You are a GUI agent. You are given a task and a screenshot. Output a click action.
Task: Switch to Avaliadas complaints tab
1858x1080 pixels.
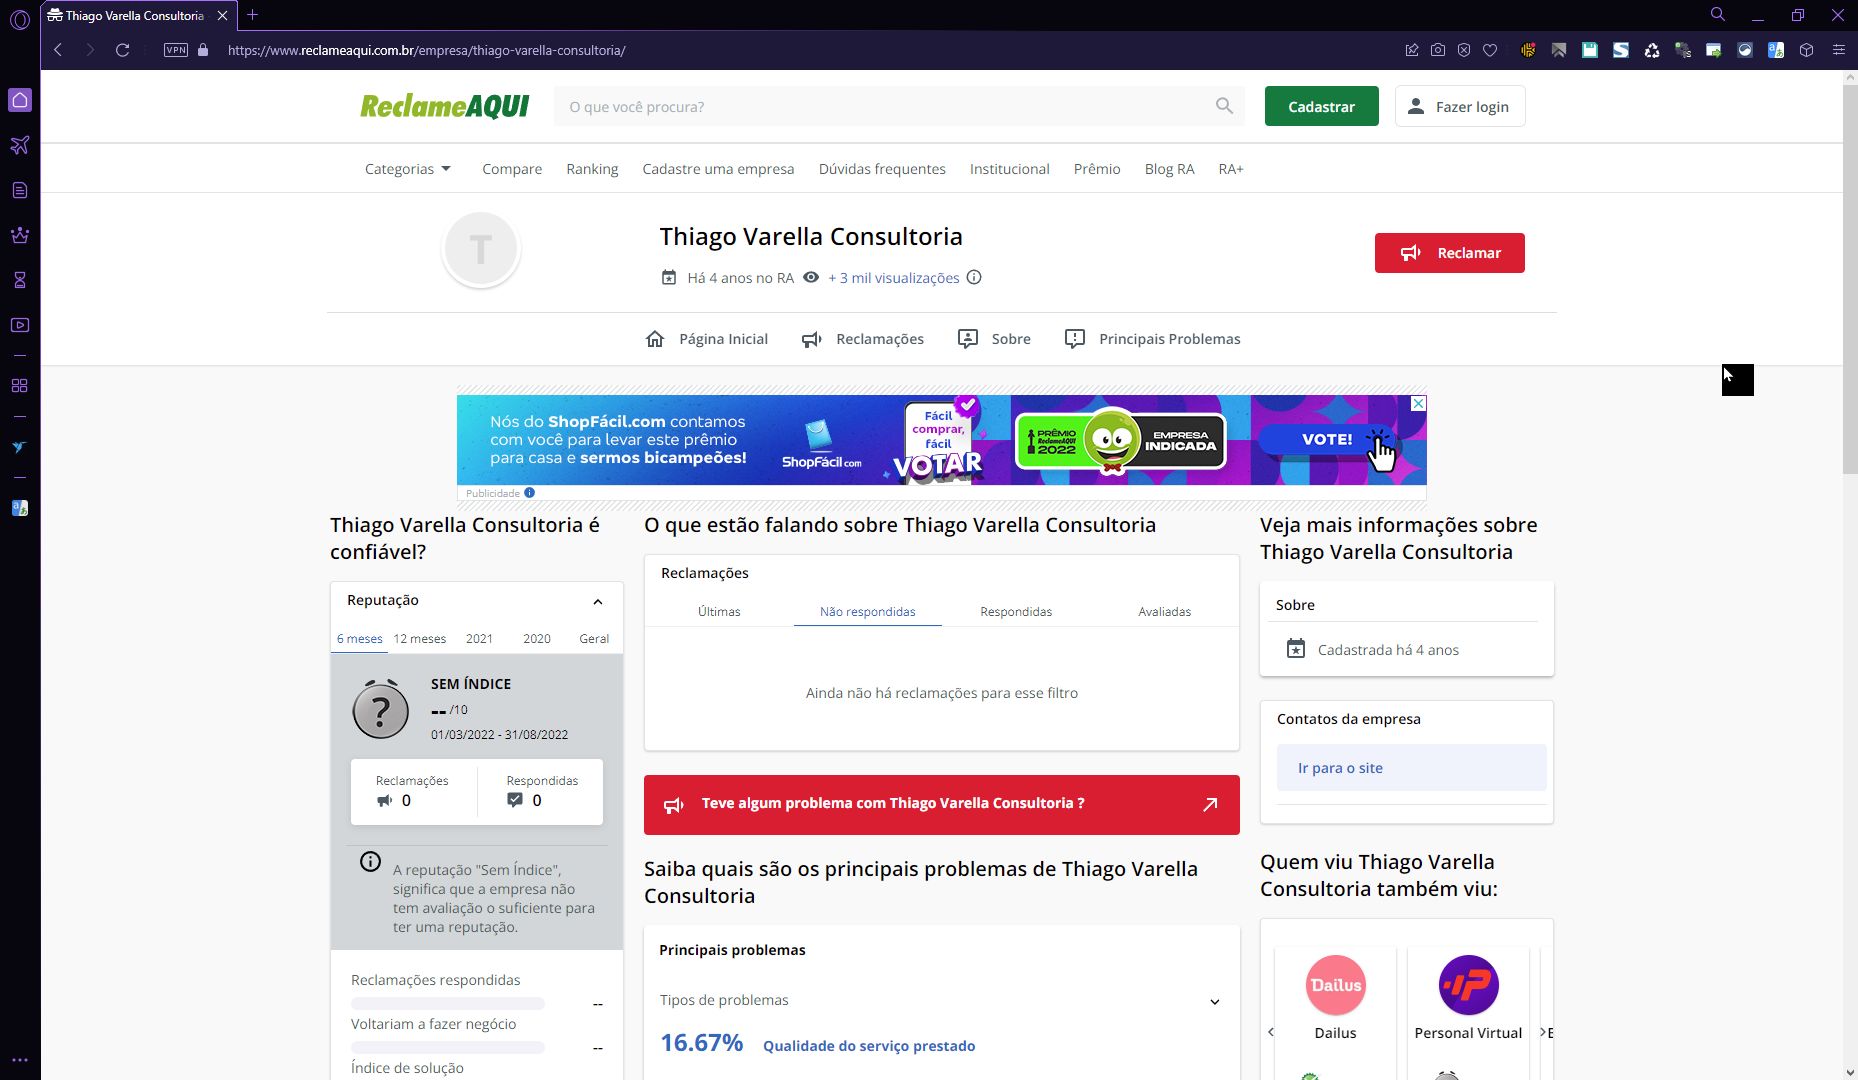pos(1165,611)
